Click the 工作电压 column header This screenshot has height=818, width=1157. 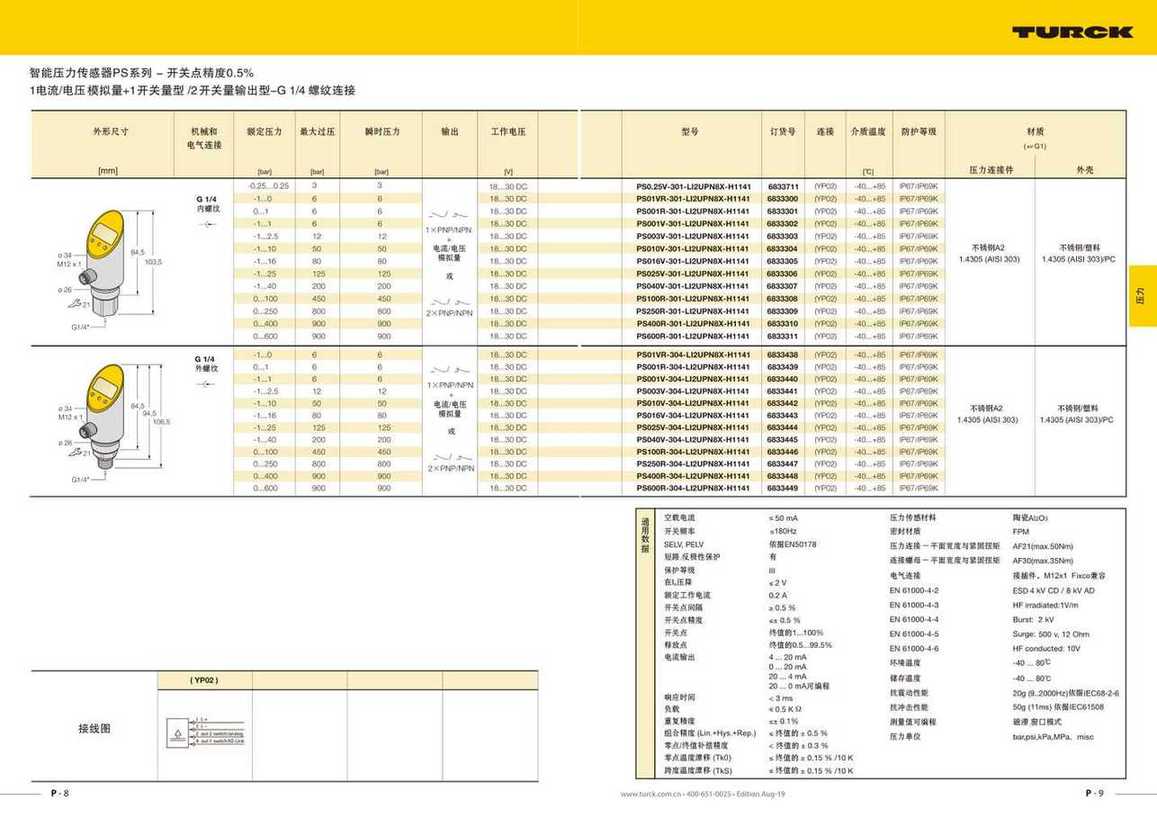(508, 131)
